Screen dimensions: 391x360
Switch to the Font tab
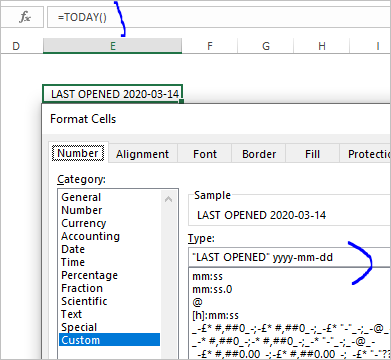click(205, 154)
